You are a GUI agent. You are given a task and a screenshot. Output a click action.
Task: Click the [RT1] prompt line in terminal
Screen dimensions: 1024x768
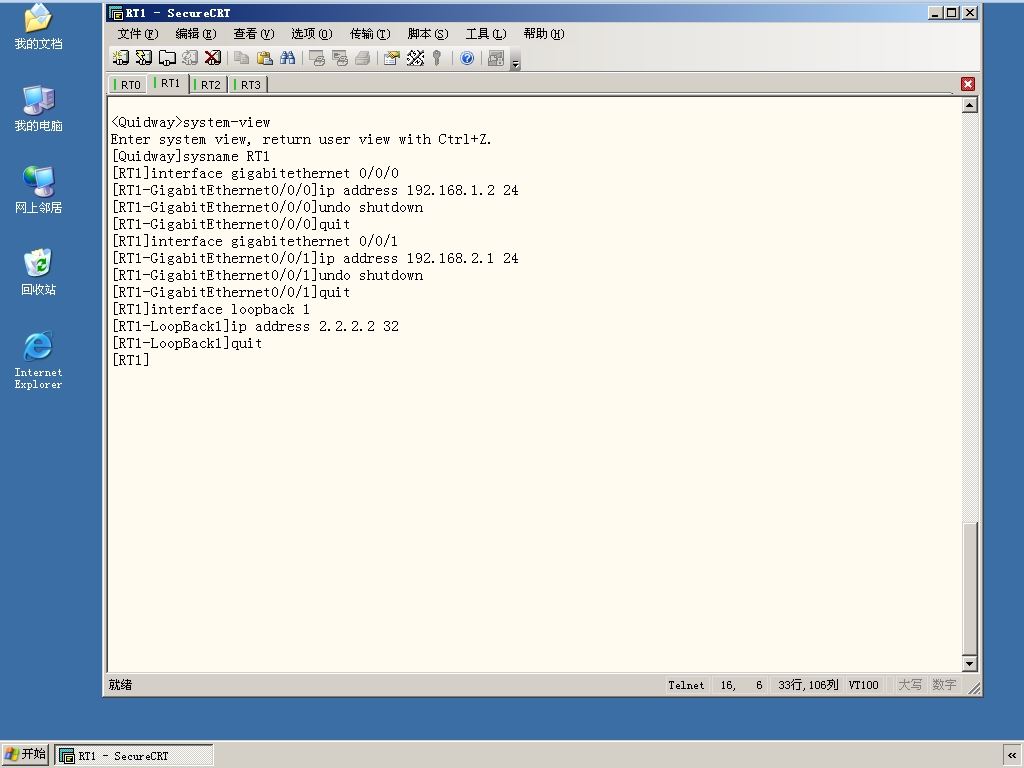[131, 360]
